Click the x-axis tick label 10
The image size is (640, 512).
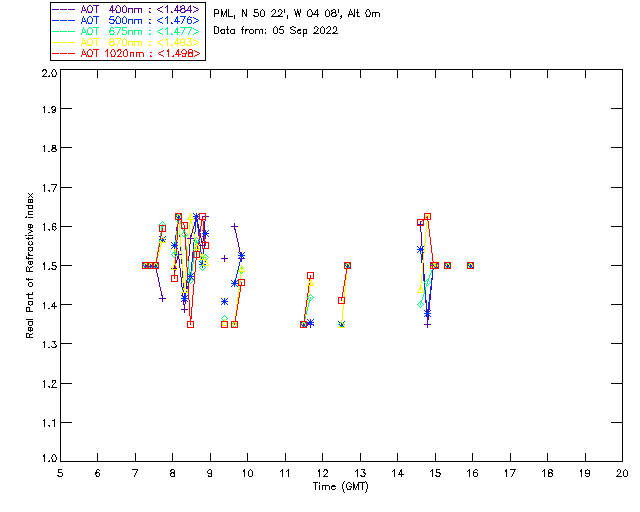click(x=247, y=473)
